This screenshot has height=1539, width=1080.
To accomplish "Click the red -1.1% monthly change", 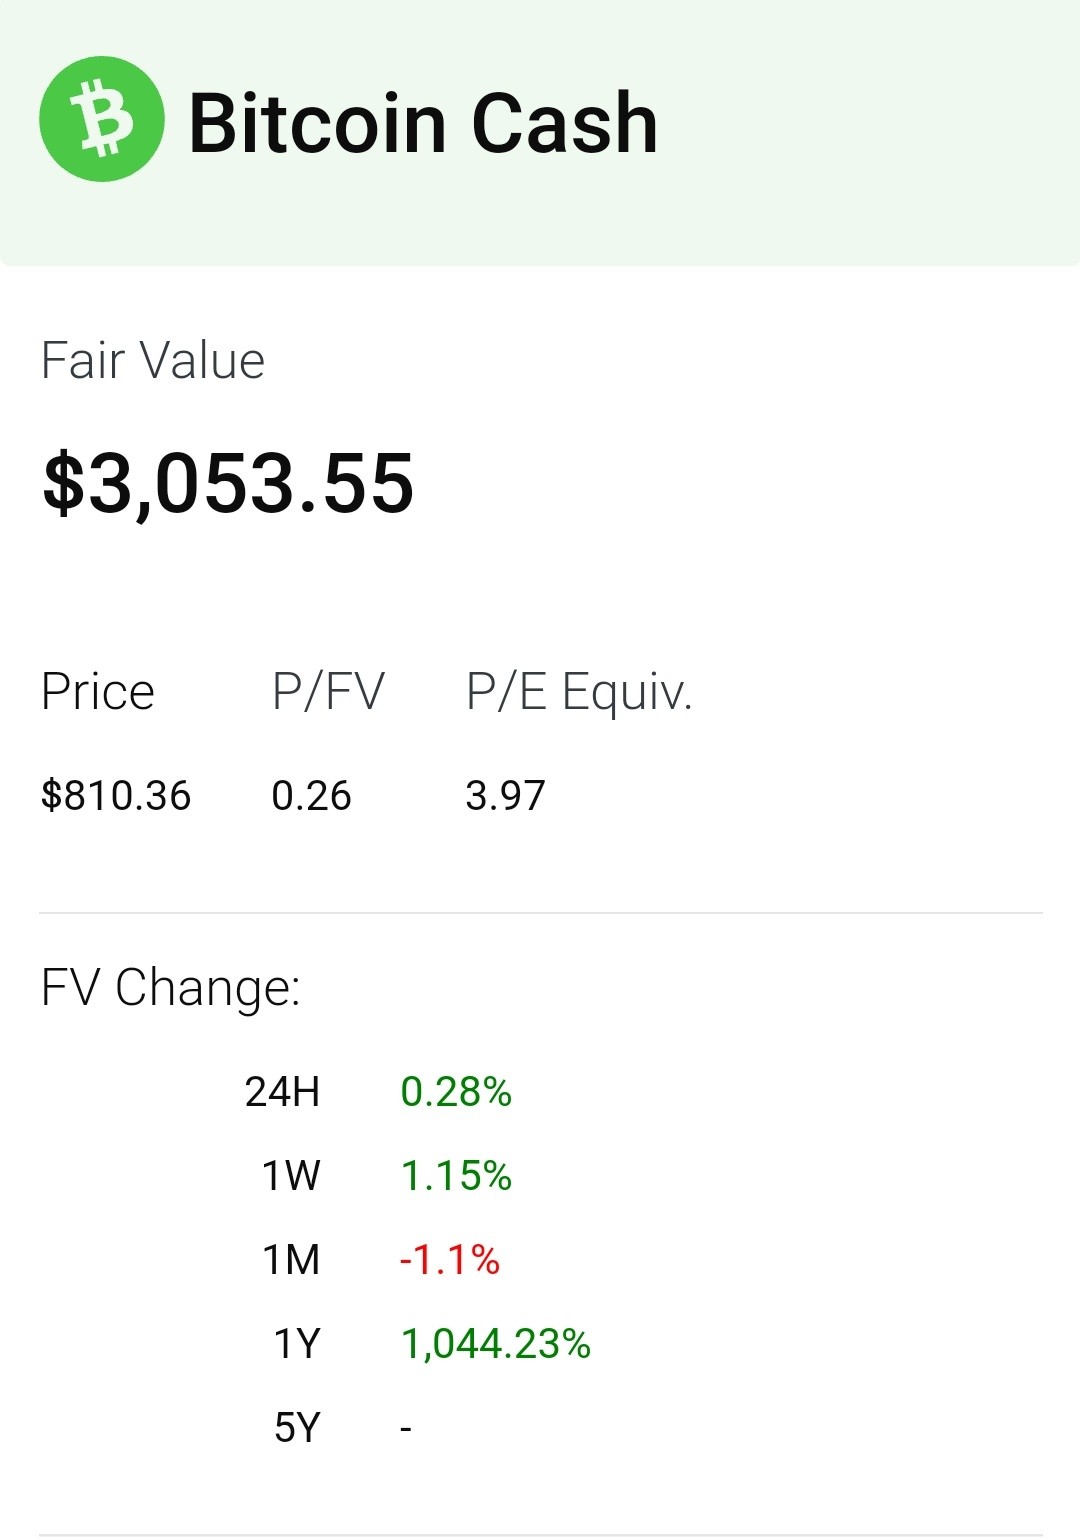I will coord(450,1260).
